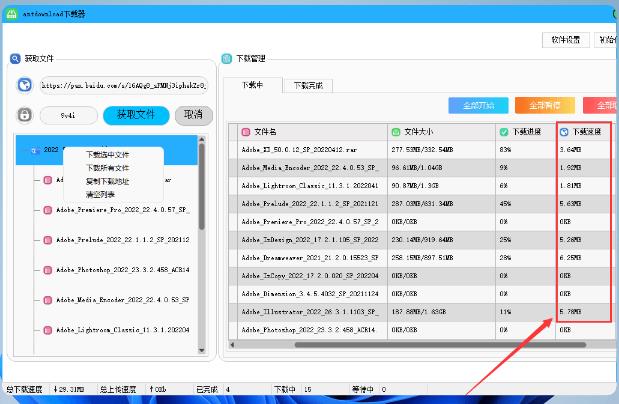Click the orange 全部暂停 button

[x=544, y=105]
